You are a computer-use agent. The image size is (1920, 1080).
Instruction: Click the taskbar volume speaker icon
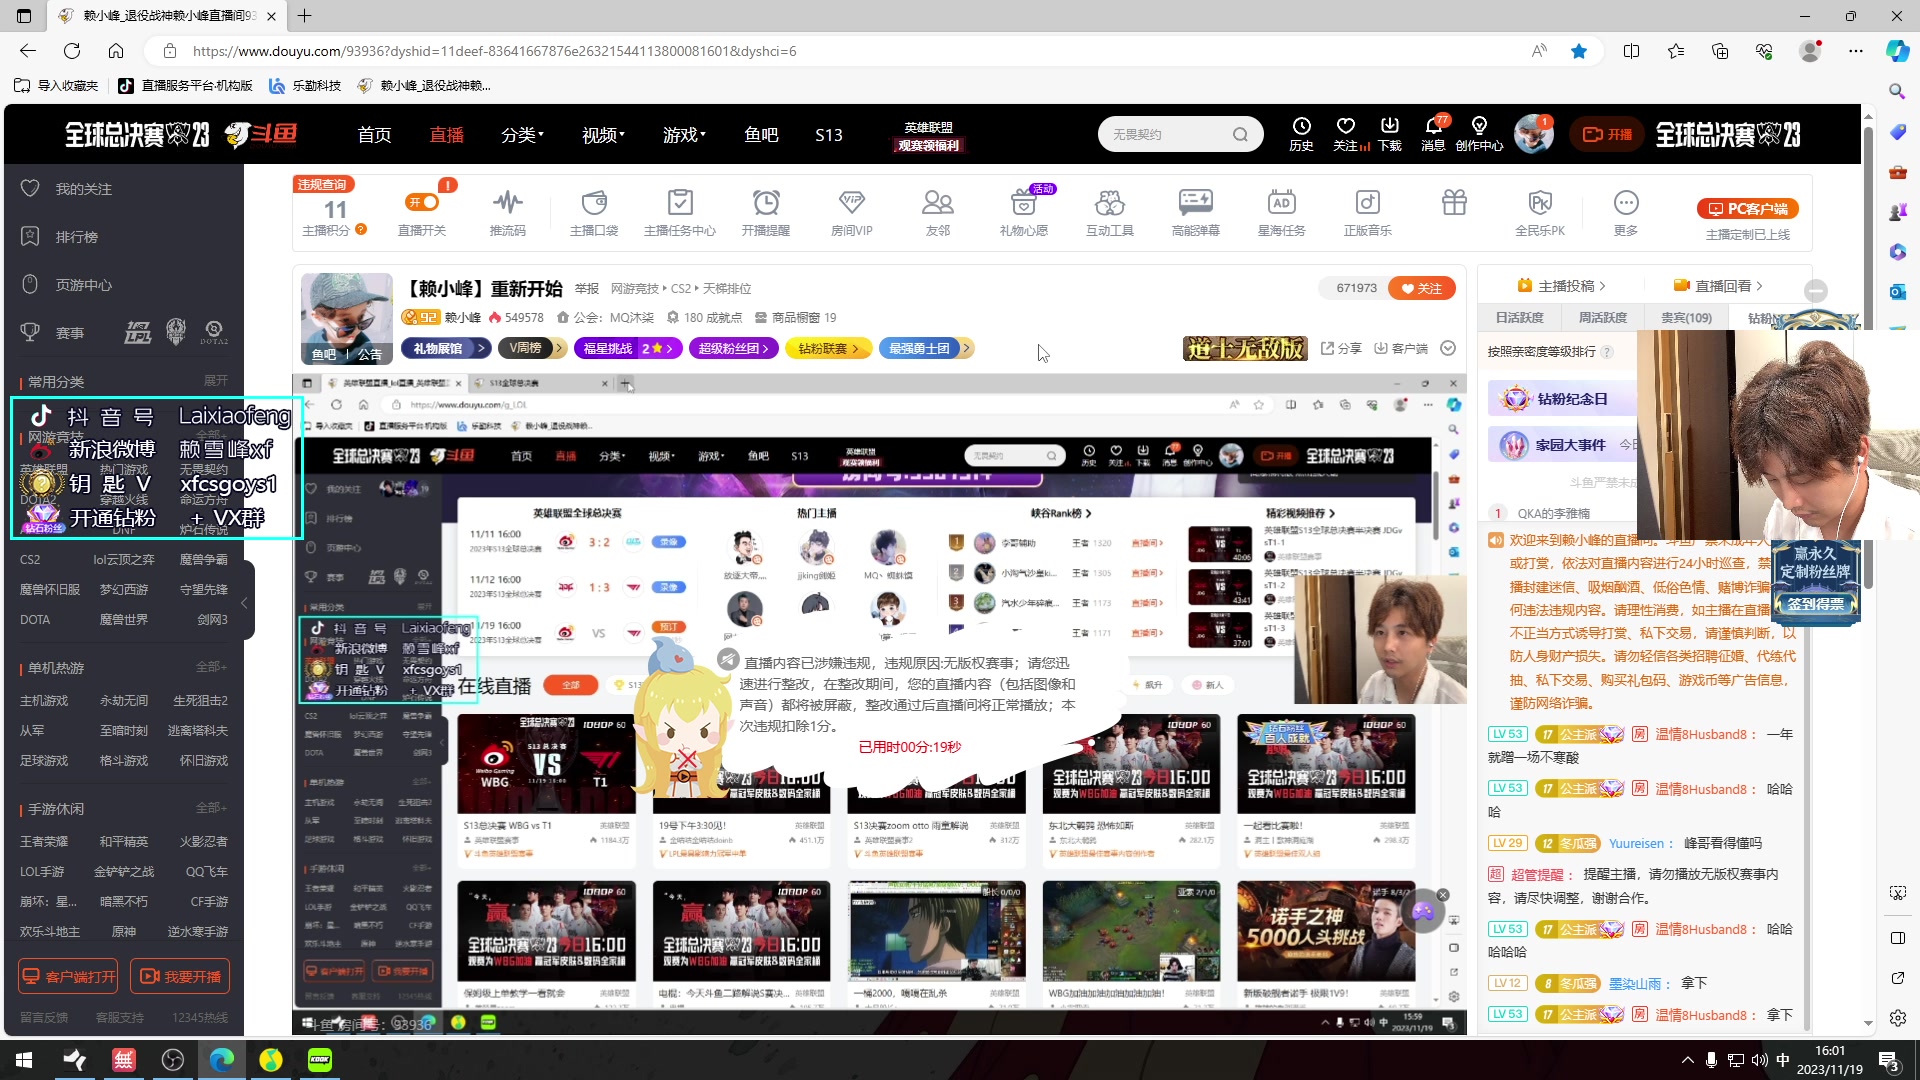1759,1060
